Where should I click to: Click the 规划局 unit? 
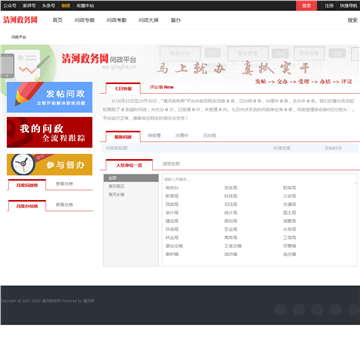[230, 221]
